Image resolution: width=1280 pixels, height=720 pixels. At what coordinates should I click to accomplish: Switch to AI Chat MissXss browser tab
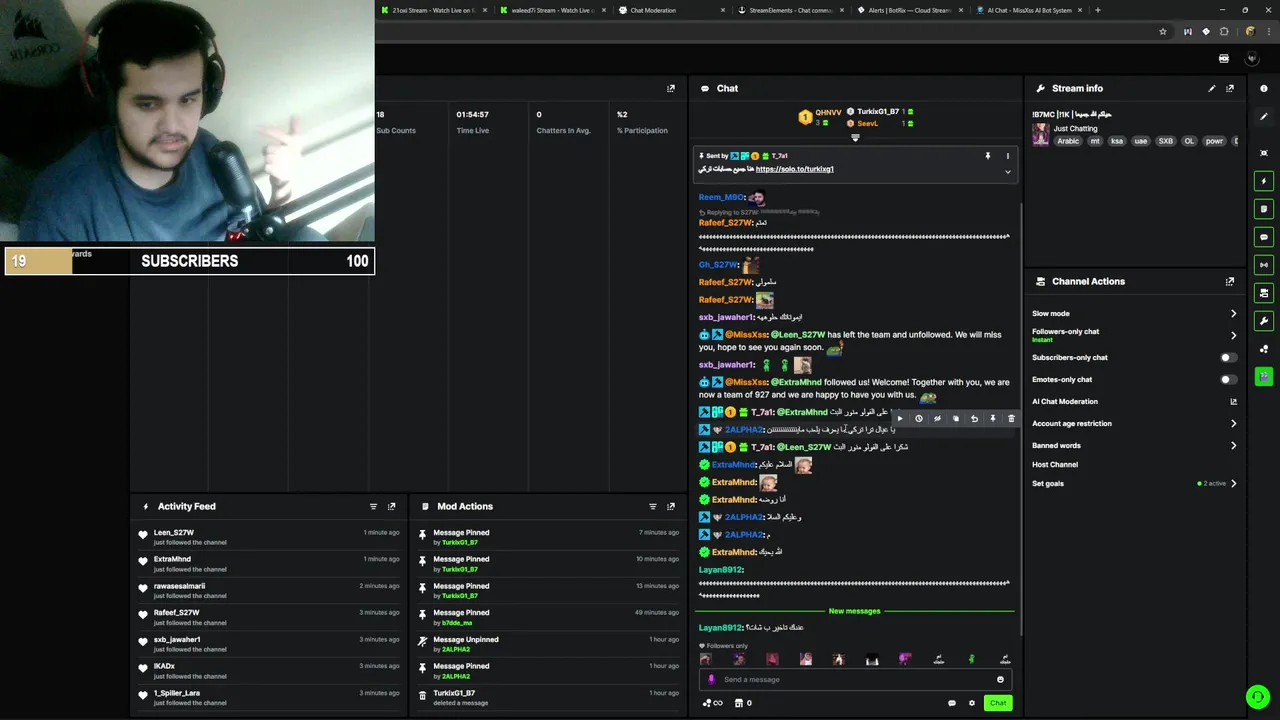click(x=1027, y=10)
